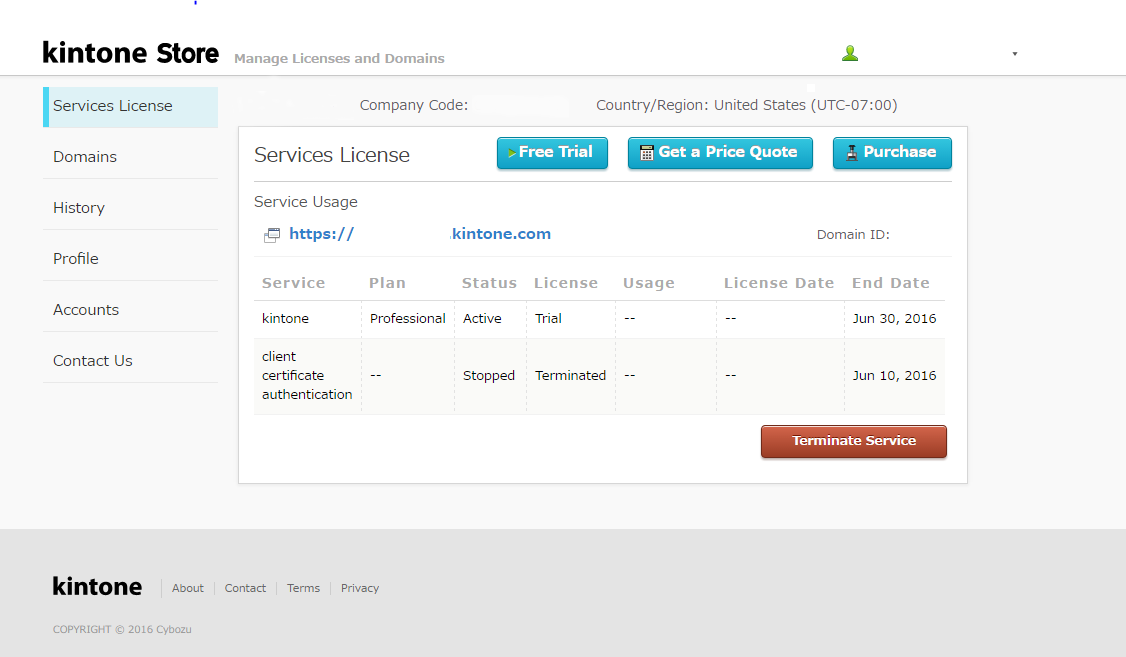Image resolution: width=1126 pixels, height=657 pixels.
Task: Click the License column header
Action: [x=566, y=283]
